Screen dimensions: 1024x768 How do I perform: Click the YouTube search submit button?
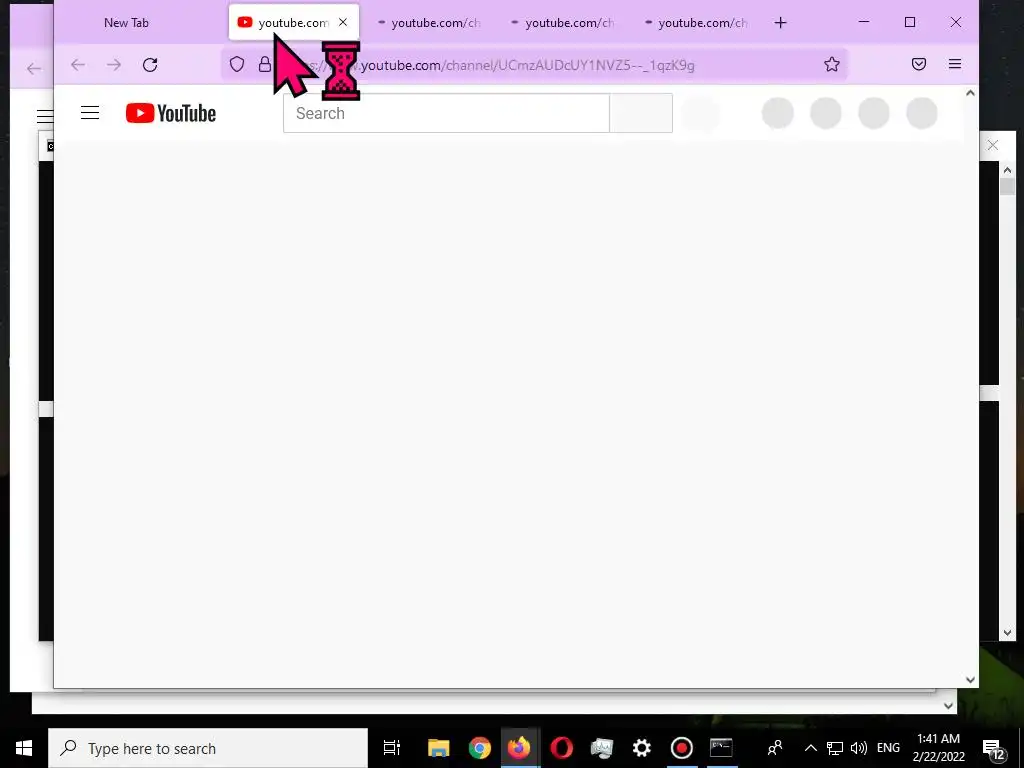point(641,113)
